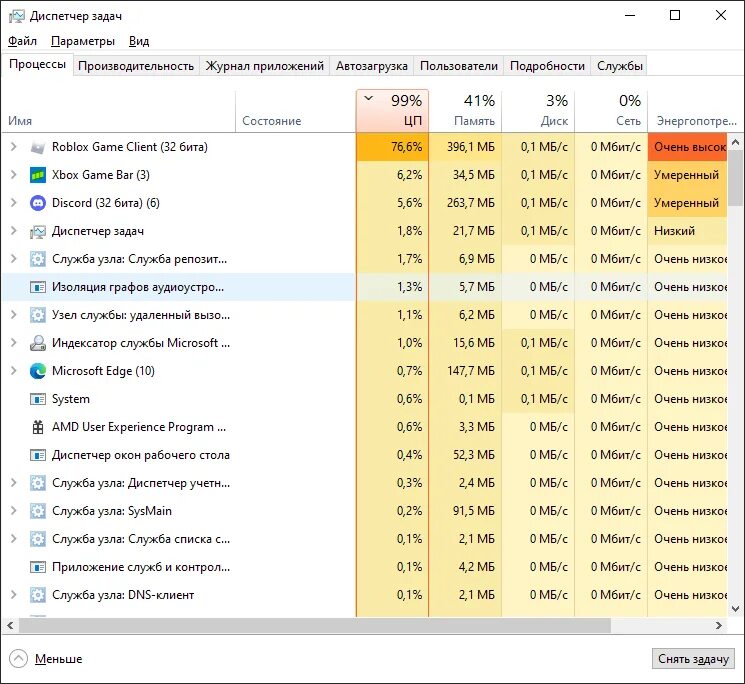The image size is (745, 684).
Task: Open the Параметры menu
Action: coord(83,41)
